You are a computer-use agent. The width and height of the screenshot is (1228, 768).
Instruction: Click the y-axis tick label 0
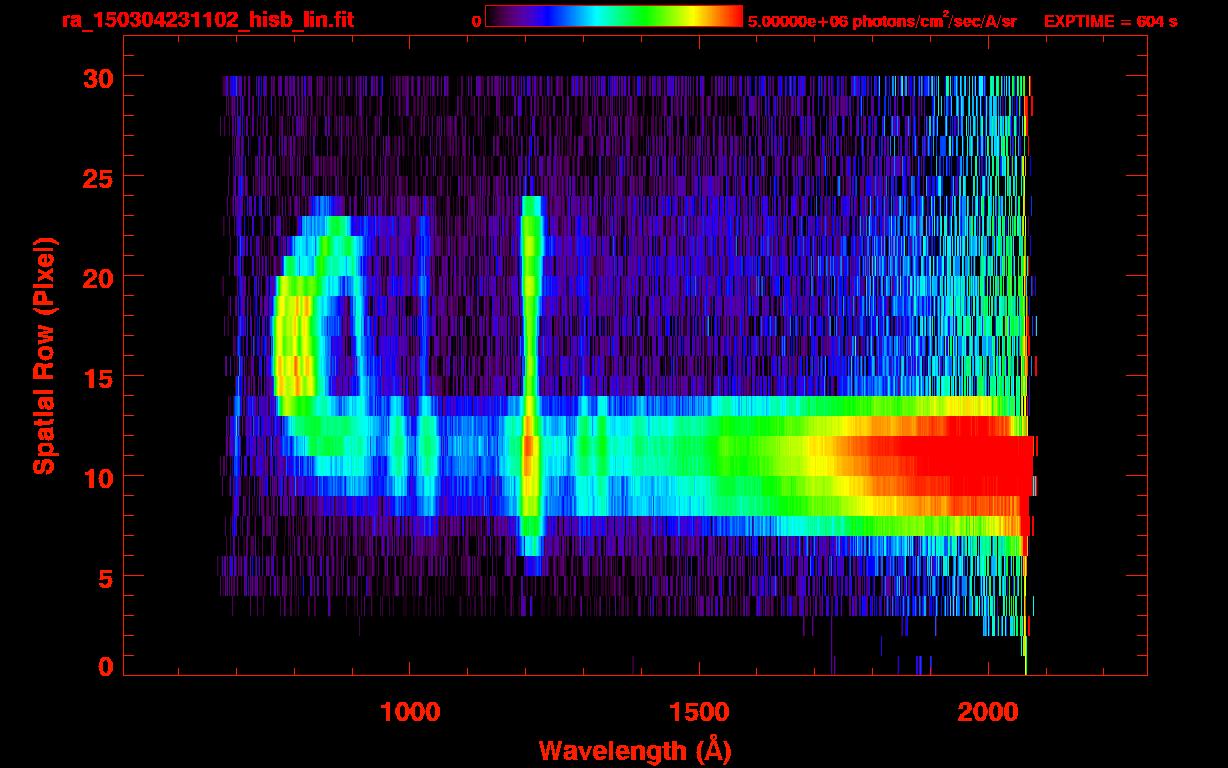point(104,665)
